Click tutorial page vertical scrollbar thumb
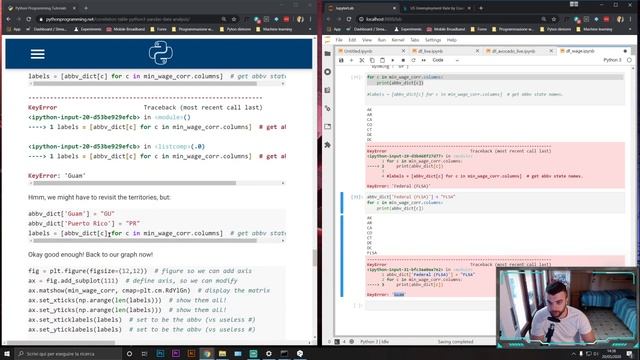The height and width of the screenshot is (360, 640). point(314,258)
